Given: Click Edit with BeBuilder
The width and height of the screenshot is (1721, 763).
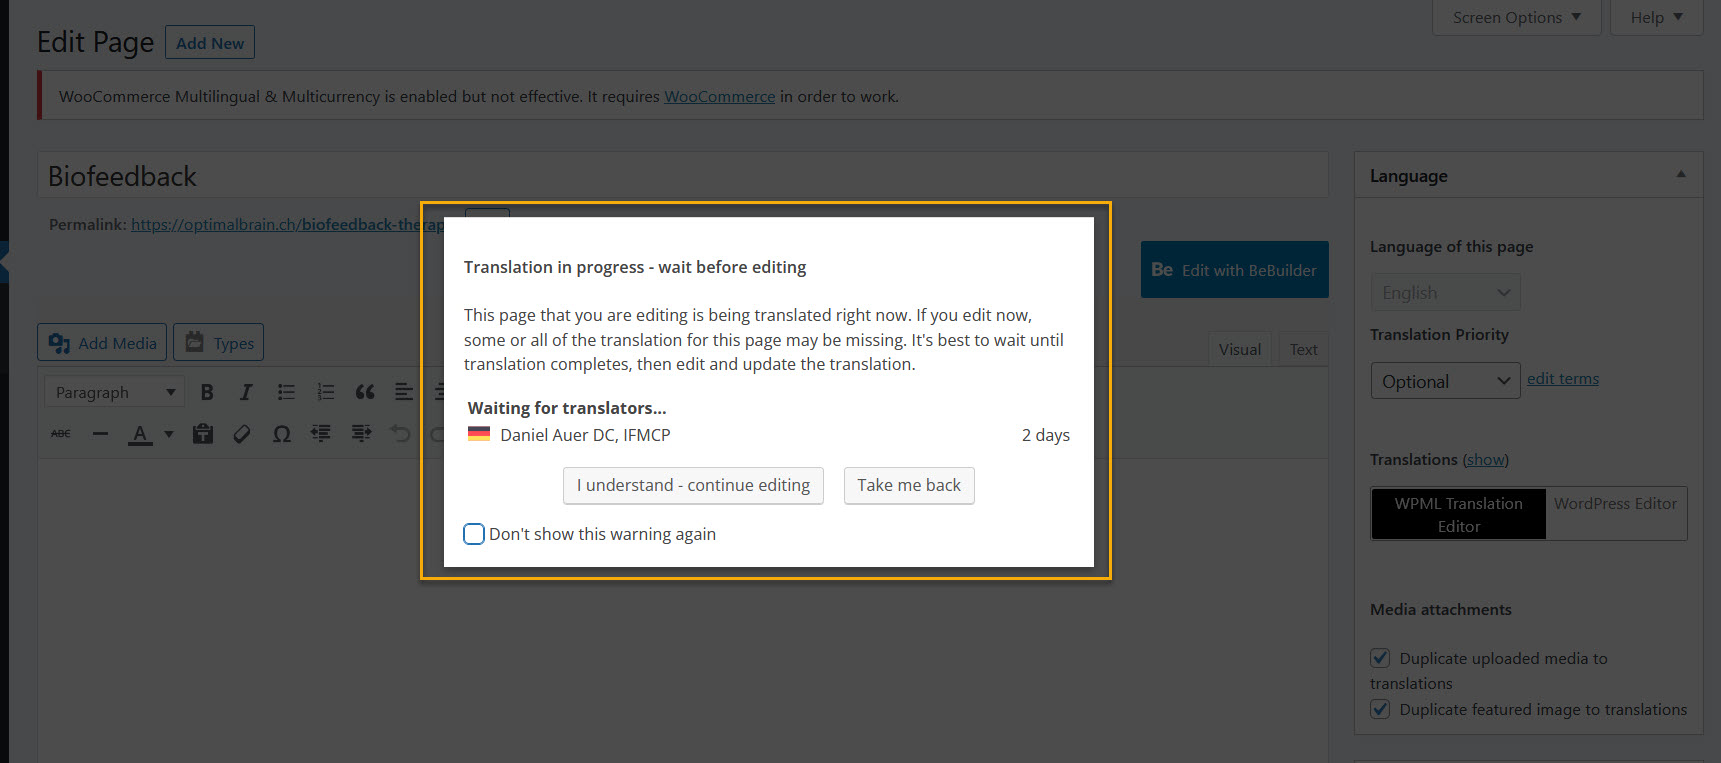Looking at the screenshot, I should (1235, 270).
